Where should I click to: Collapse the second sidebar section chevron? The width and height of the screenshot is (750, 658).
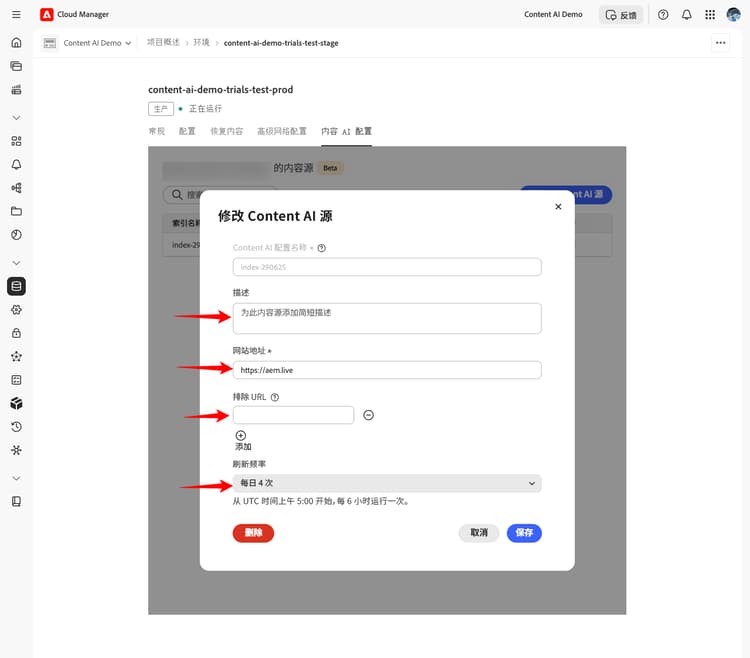coord(16,263)
